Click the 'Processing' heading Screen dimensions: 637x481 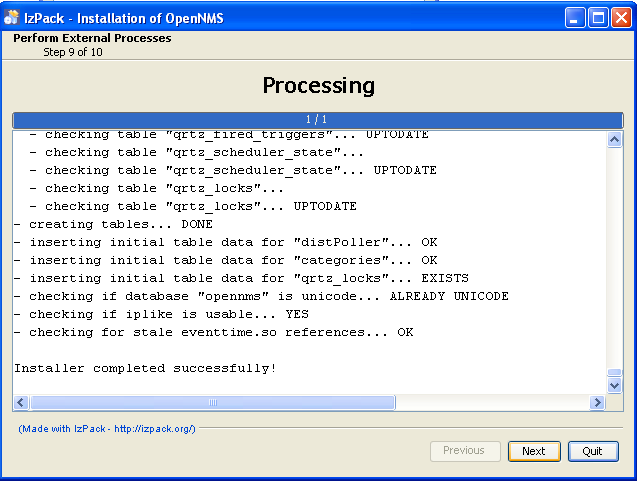[318, 86]
